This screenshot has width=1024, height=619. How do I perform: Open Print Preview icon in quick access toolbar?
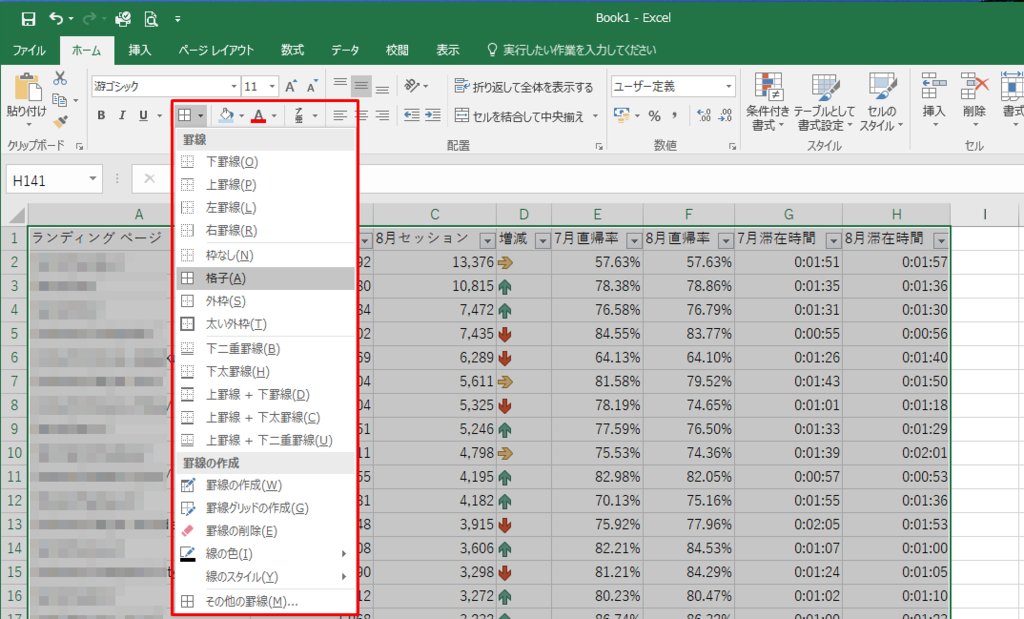(x=151, y=19)
